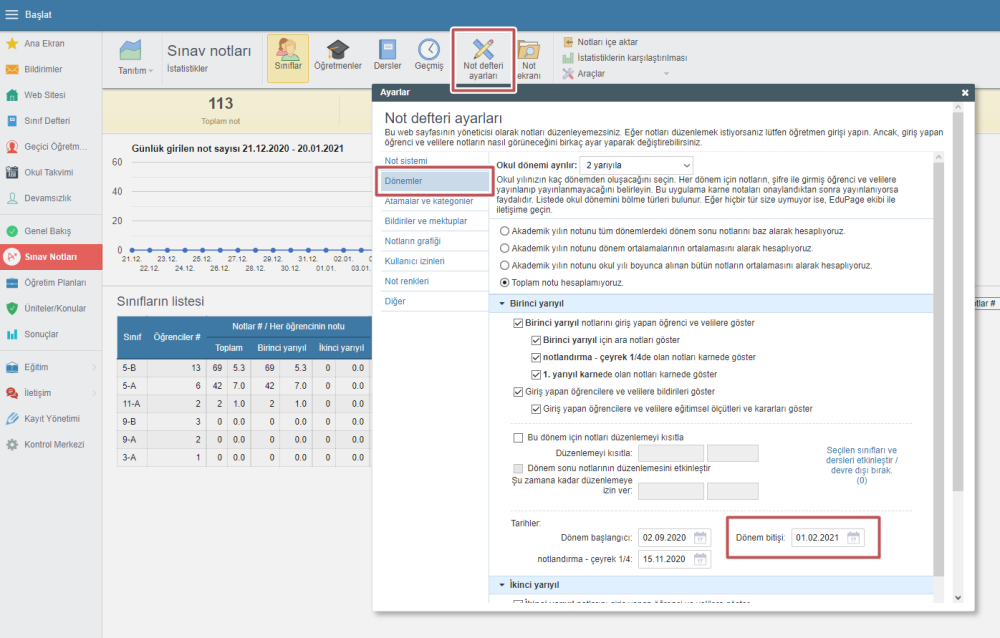Select radio 'tüm dönemlerdeki dönem sonu notlarını'
1000x638 pixels.
[x=504, y=231]
